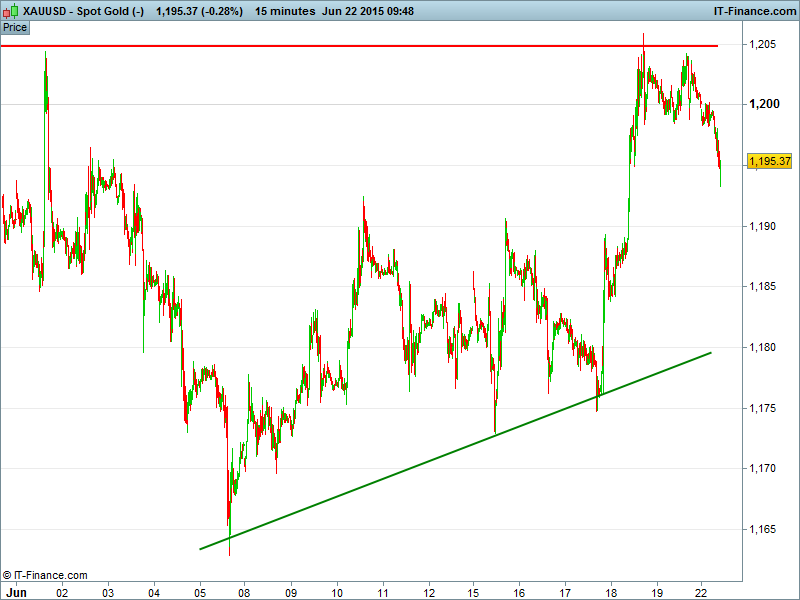
Task: Click the 1,190 price axis label
Action: 763,227
